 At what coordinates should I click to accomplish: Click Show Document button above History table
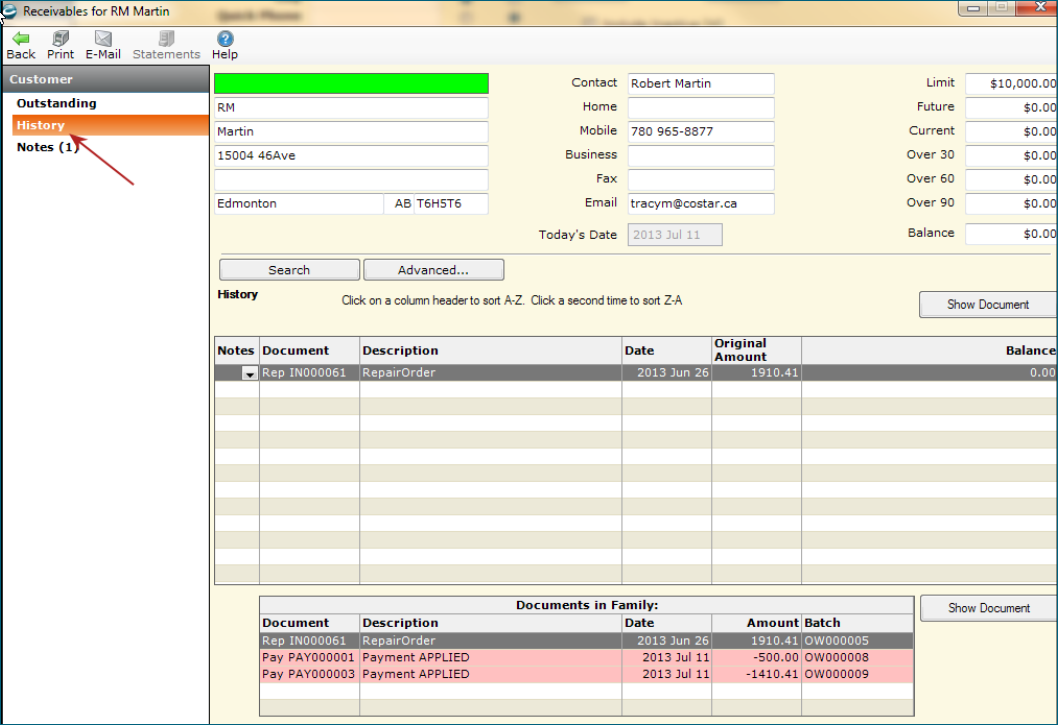pyautogui.click(x=988, y=304)
